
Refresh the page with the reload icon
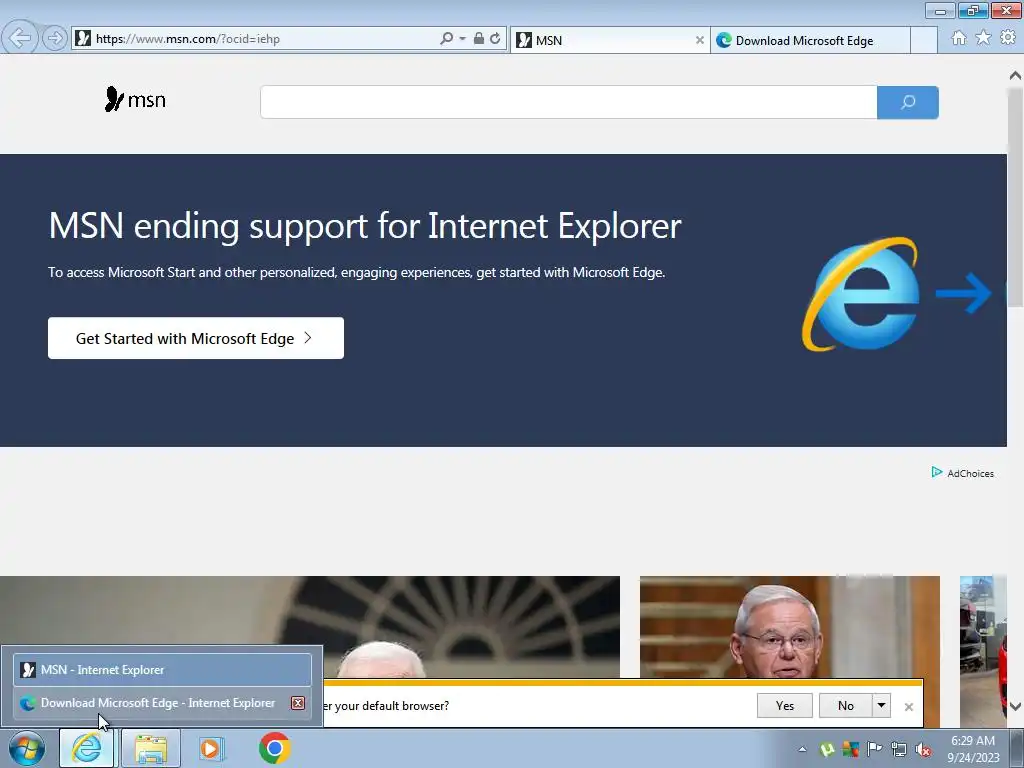click(x=496, y=39)
